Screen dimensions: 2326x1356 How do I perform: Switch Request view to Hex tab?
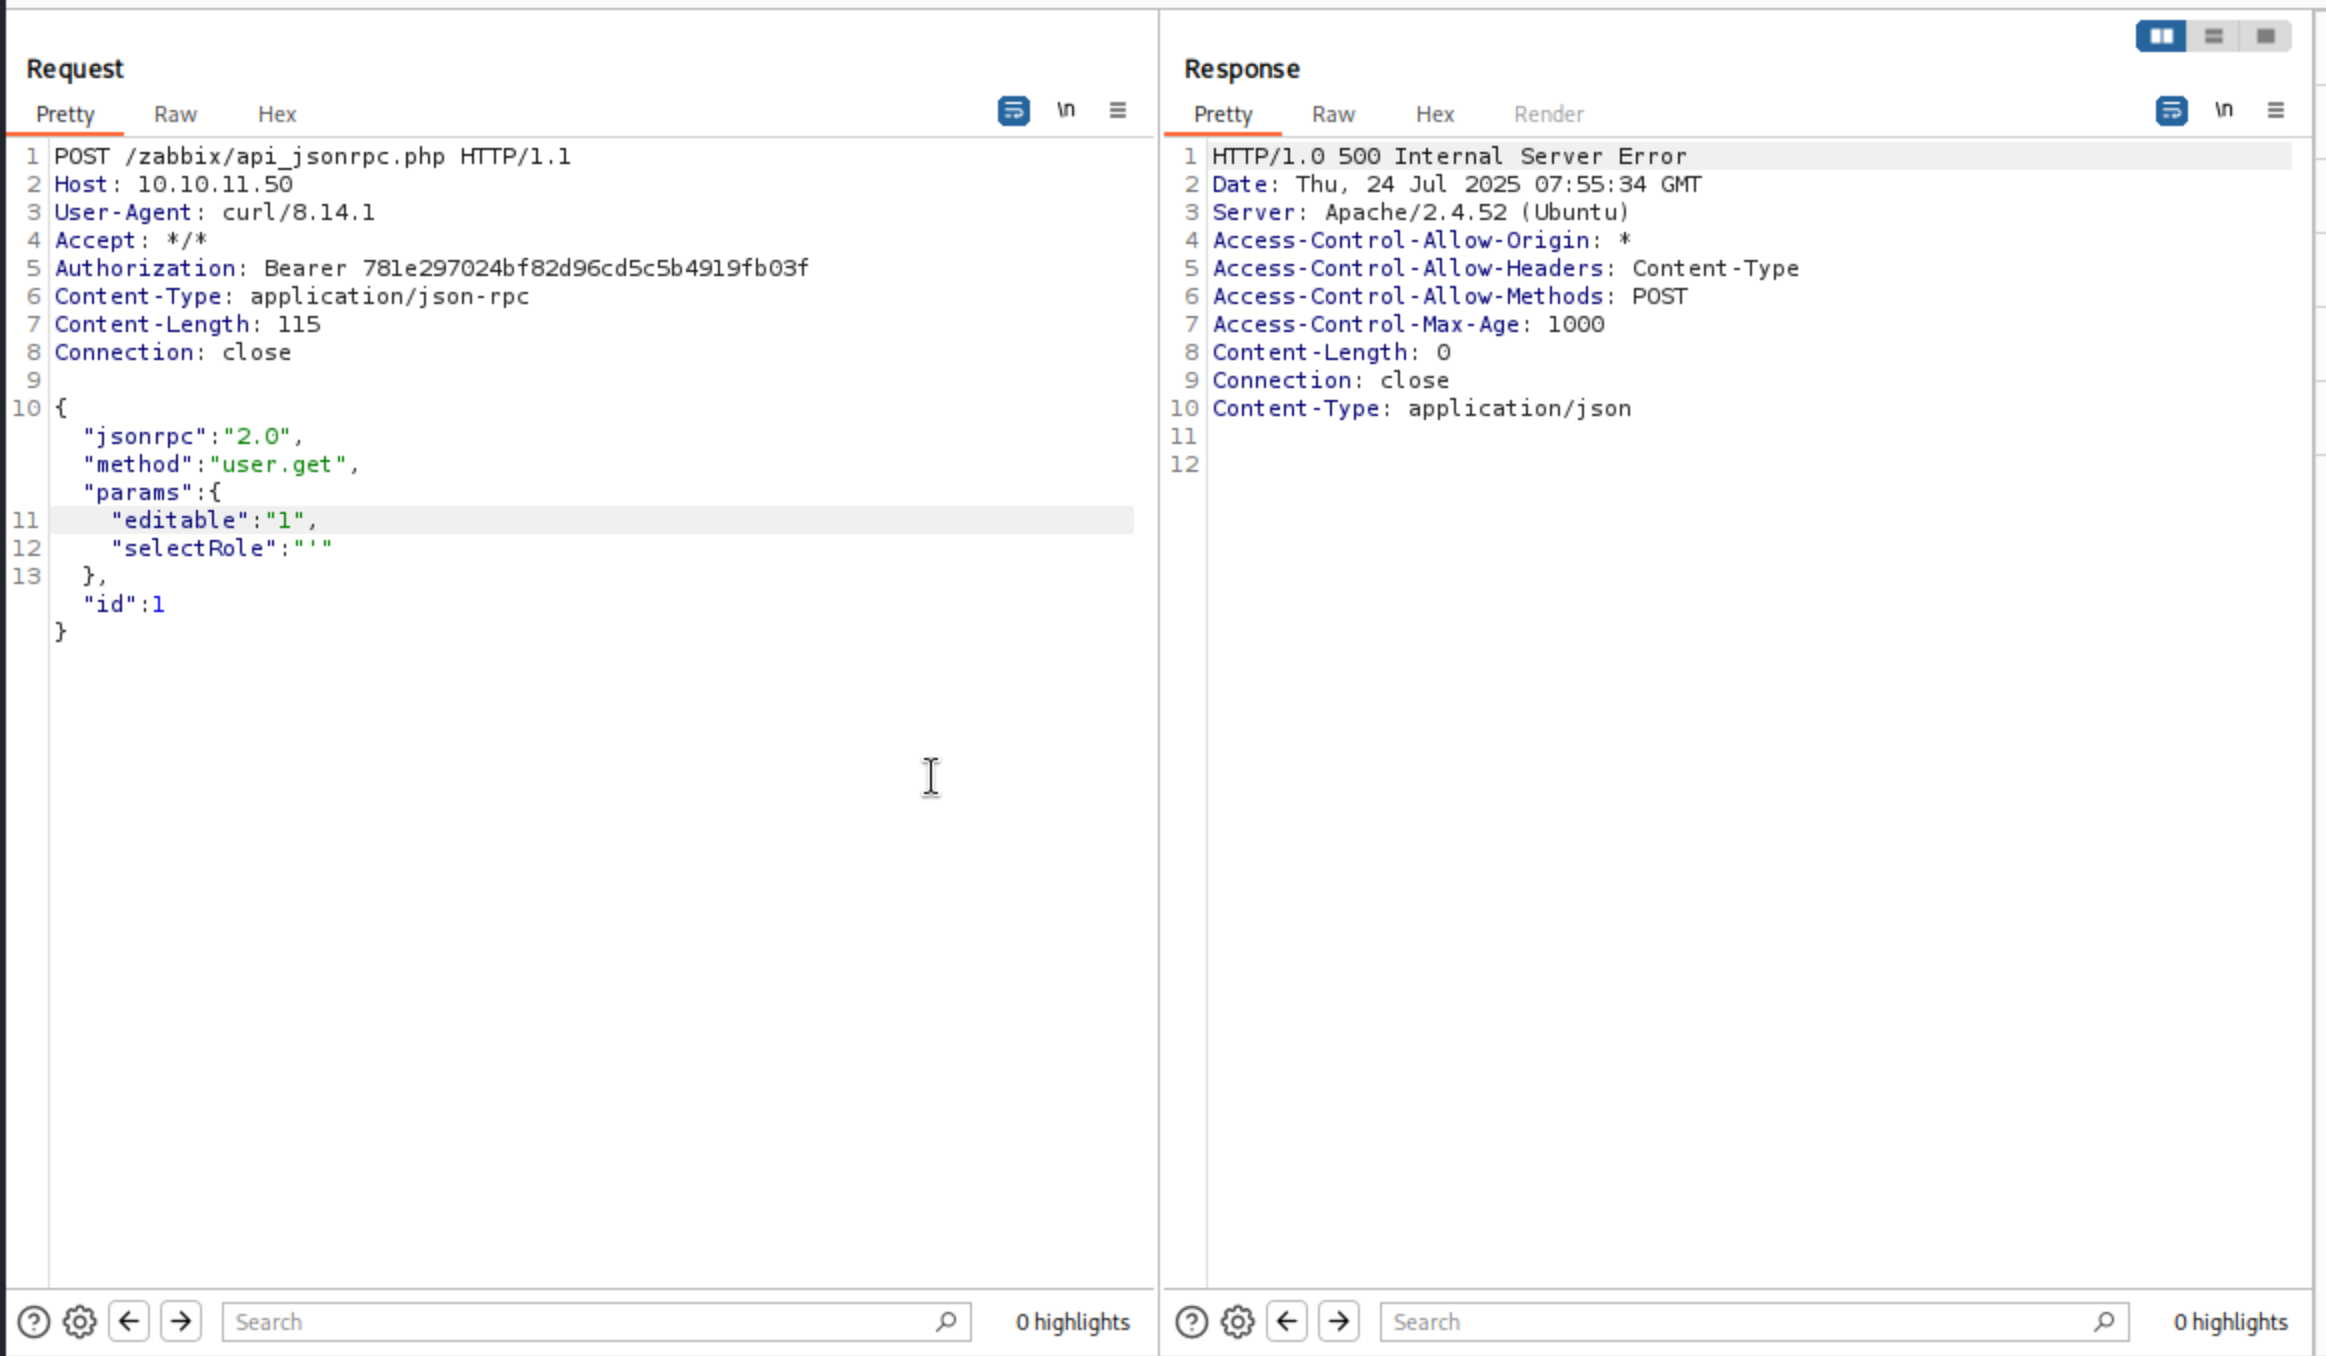(x=277, y=114)
